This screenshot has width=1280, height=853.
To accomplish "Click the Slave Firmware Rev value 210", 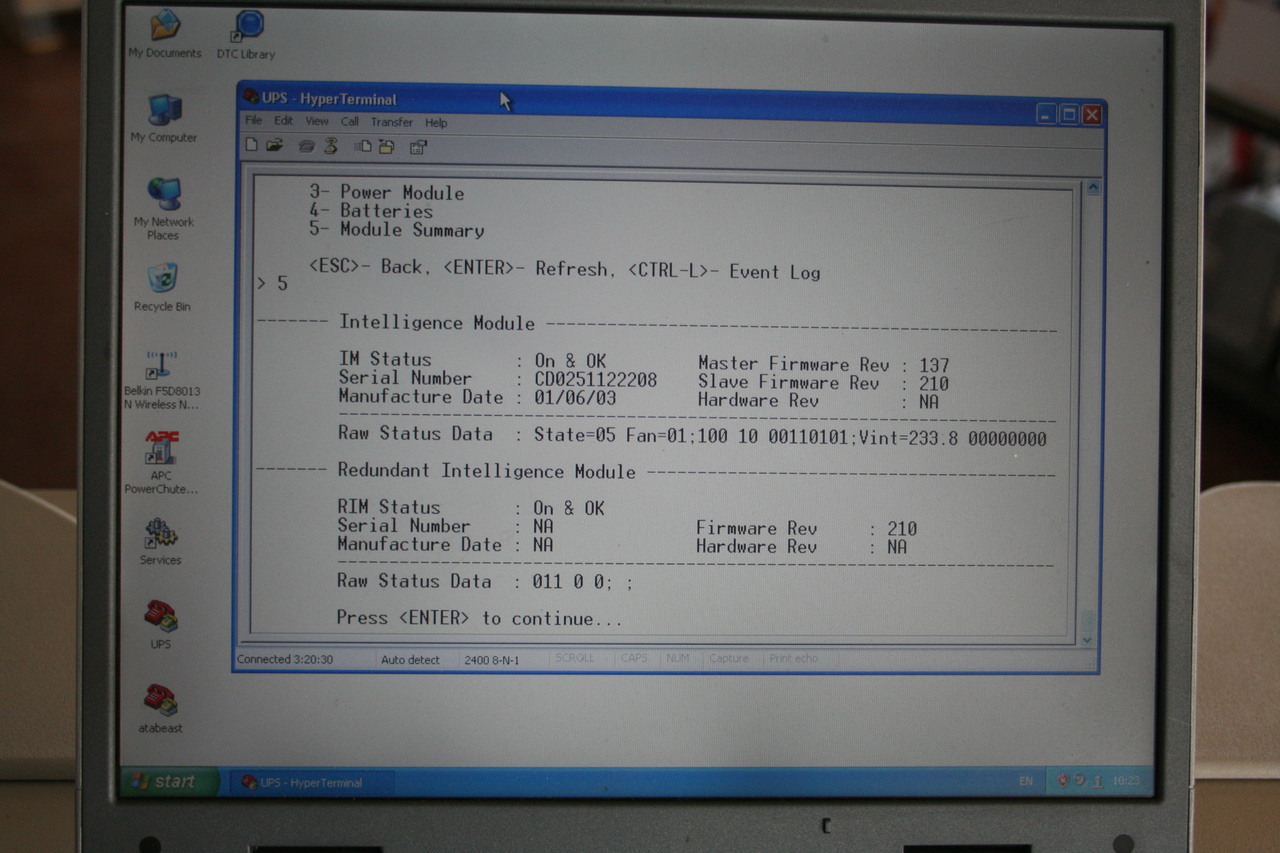I will [x=934, y=384].
